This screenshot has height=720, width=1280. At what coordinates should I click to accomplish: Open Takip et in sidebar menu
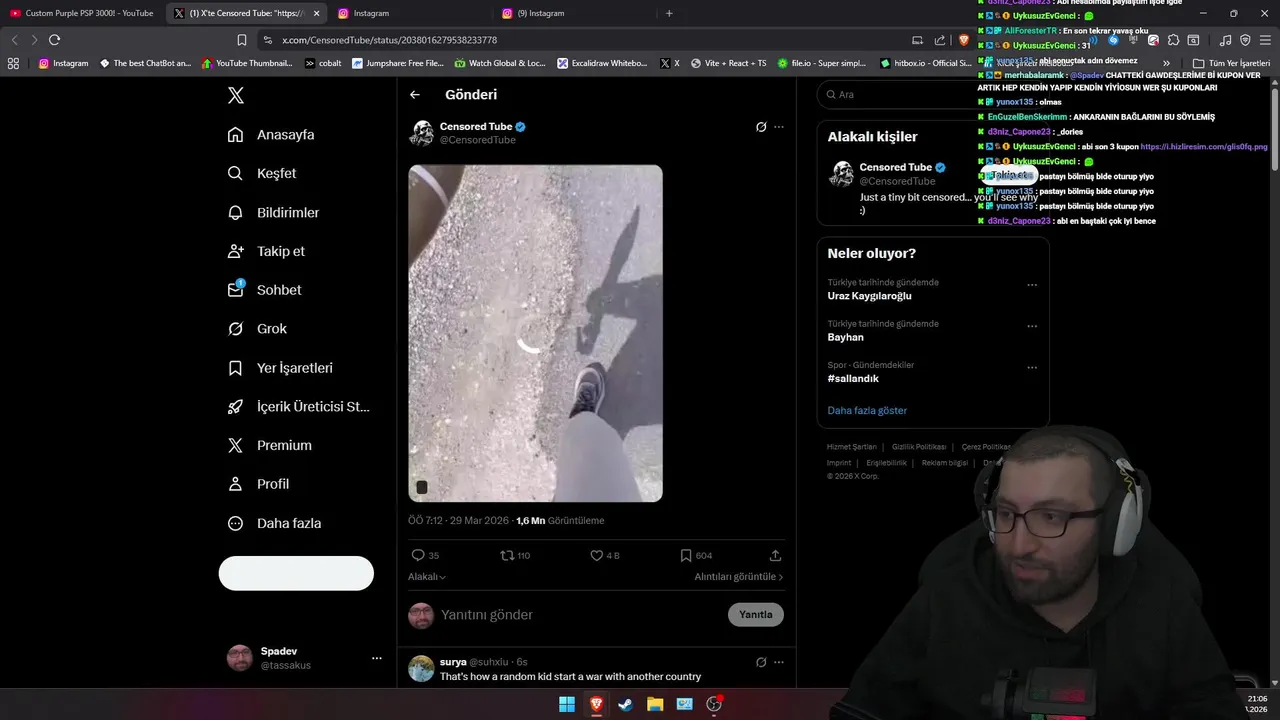pos(266,251)
